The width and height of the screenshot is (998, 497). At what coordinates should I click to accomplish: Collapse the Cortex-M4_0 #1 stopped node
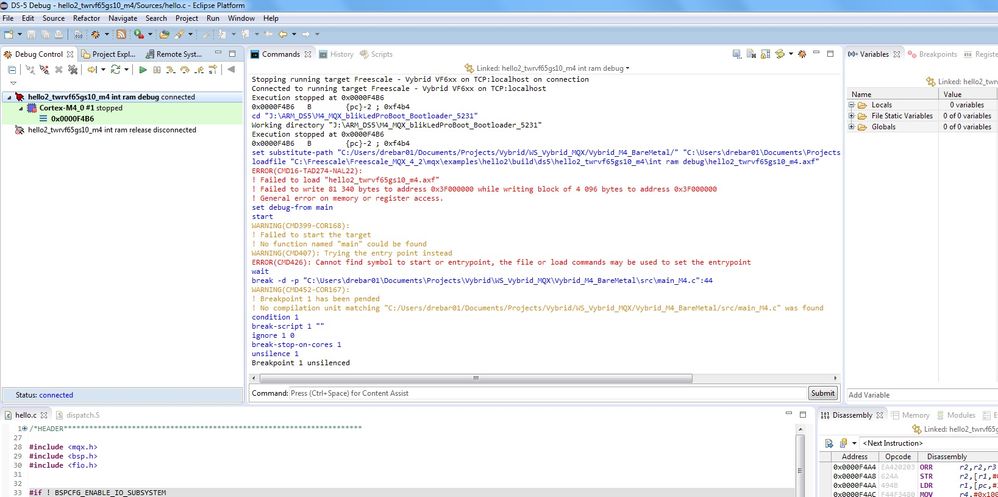[21, 108]
